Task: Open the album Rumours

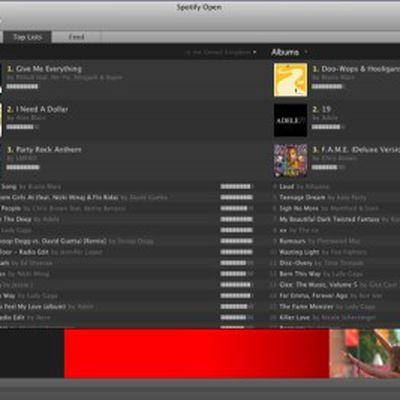Action: 292,241
